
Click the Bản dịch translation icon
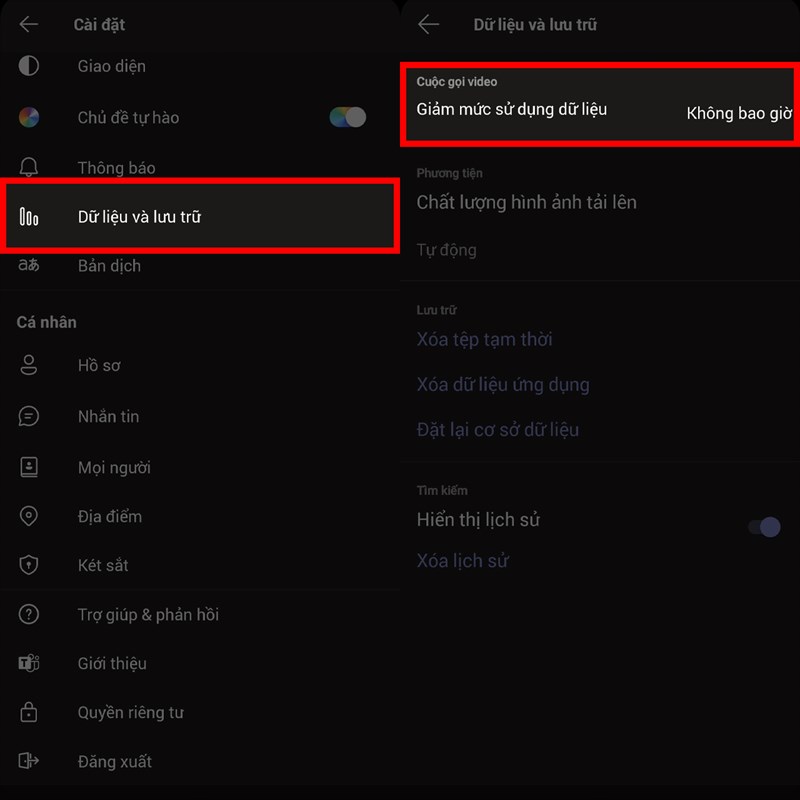coord(29,266)
